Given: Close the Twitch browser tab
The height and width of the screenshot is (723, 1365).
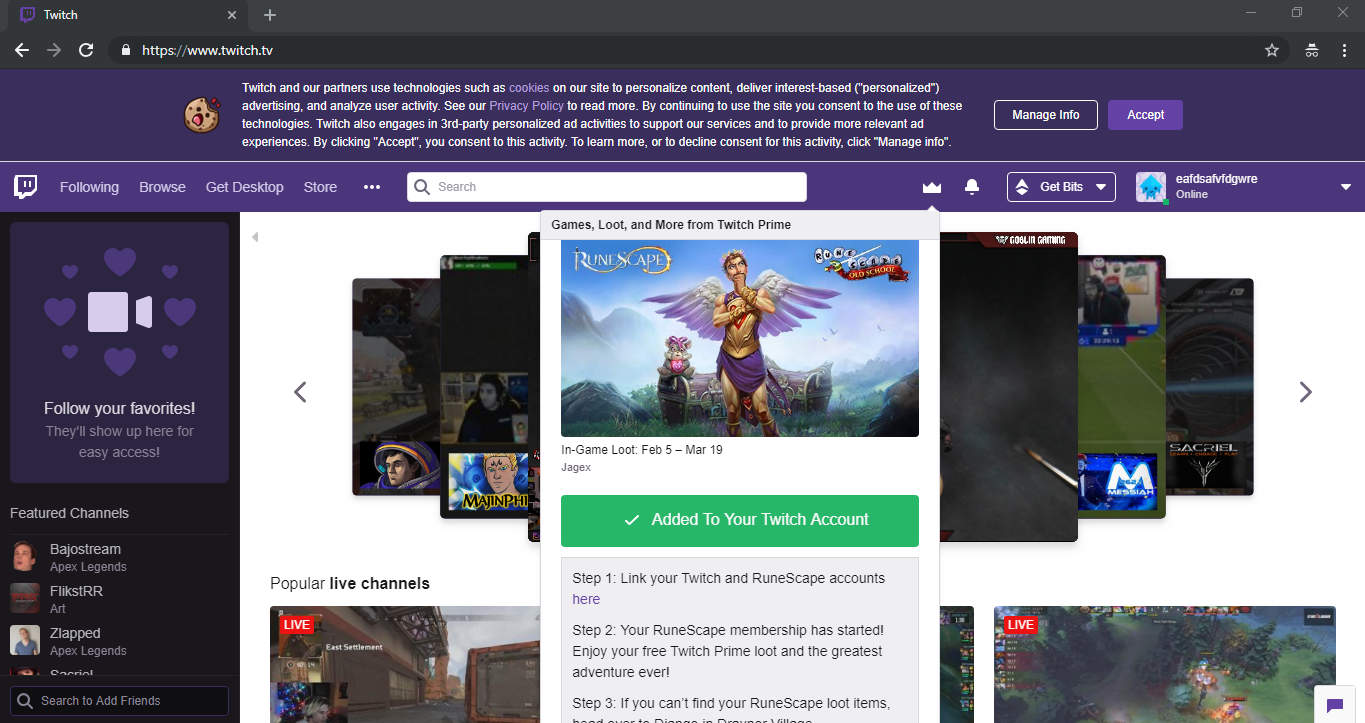Looking at the screenshot, I should pyautogui.click(x=232, y=15).
